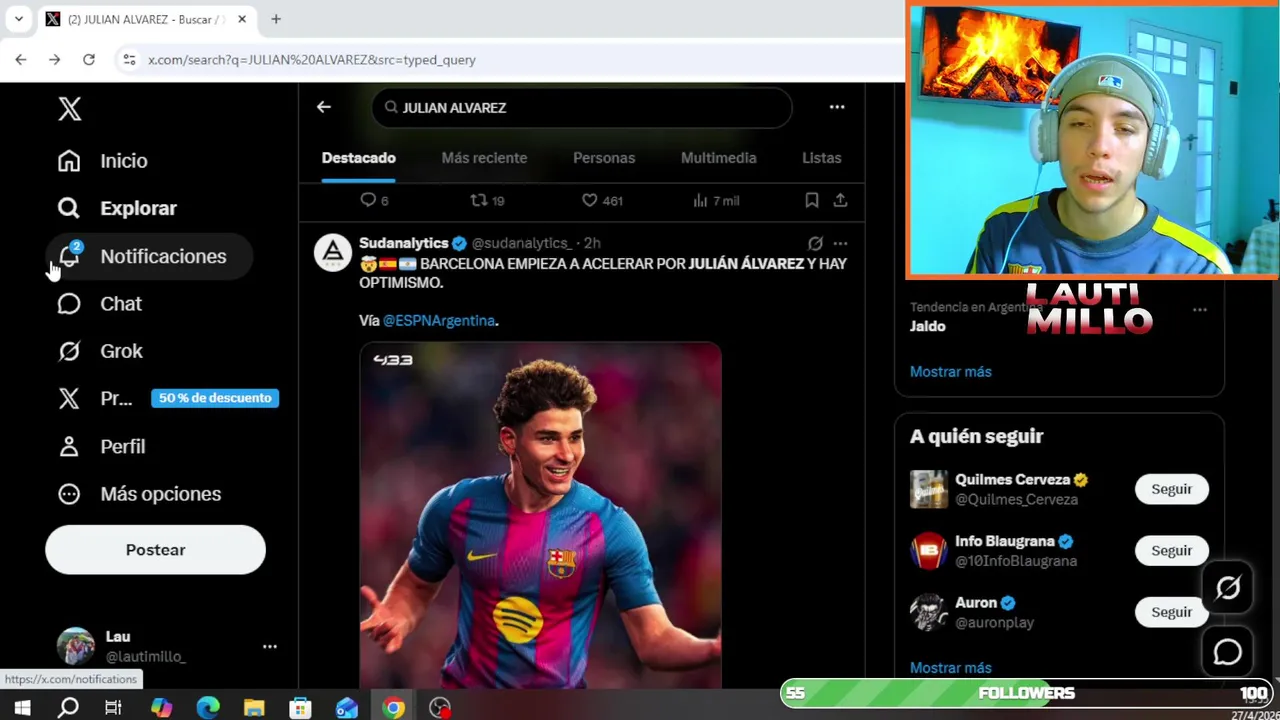
Task: Open Grok from sidebar
Action: (100, 351)
